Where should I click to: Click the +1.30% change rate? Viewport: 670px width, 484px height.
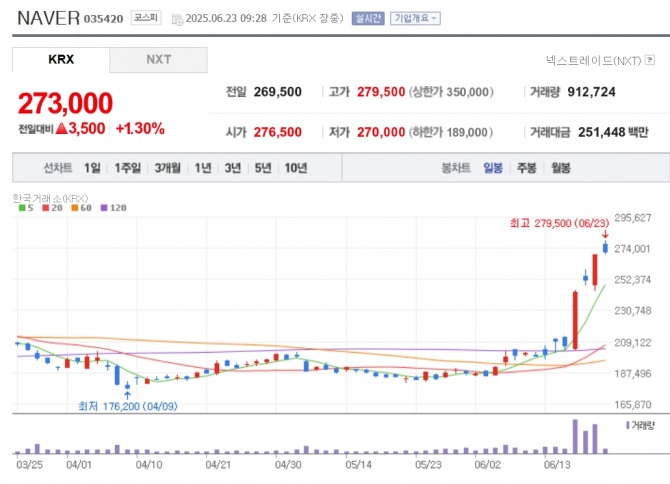tap(140, 129)
